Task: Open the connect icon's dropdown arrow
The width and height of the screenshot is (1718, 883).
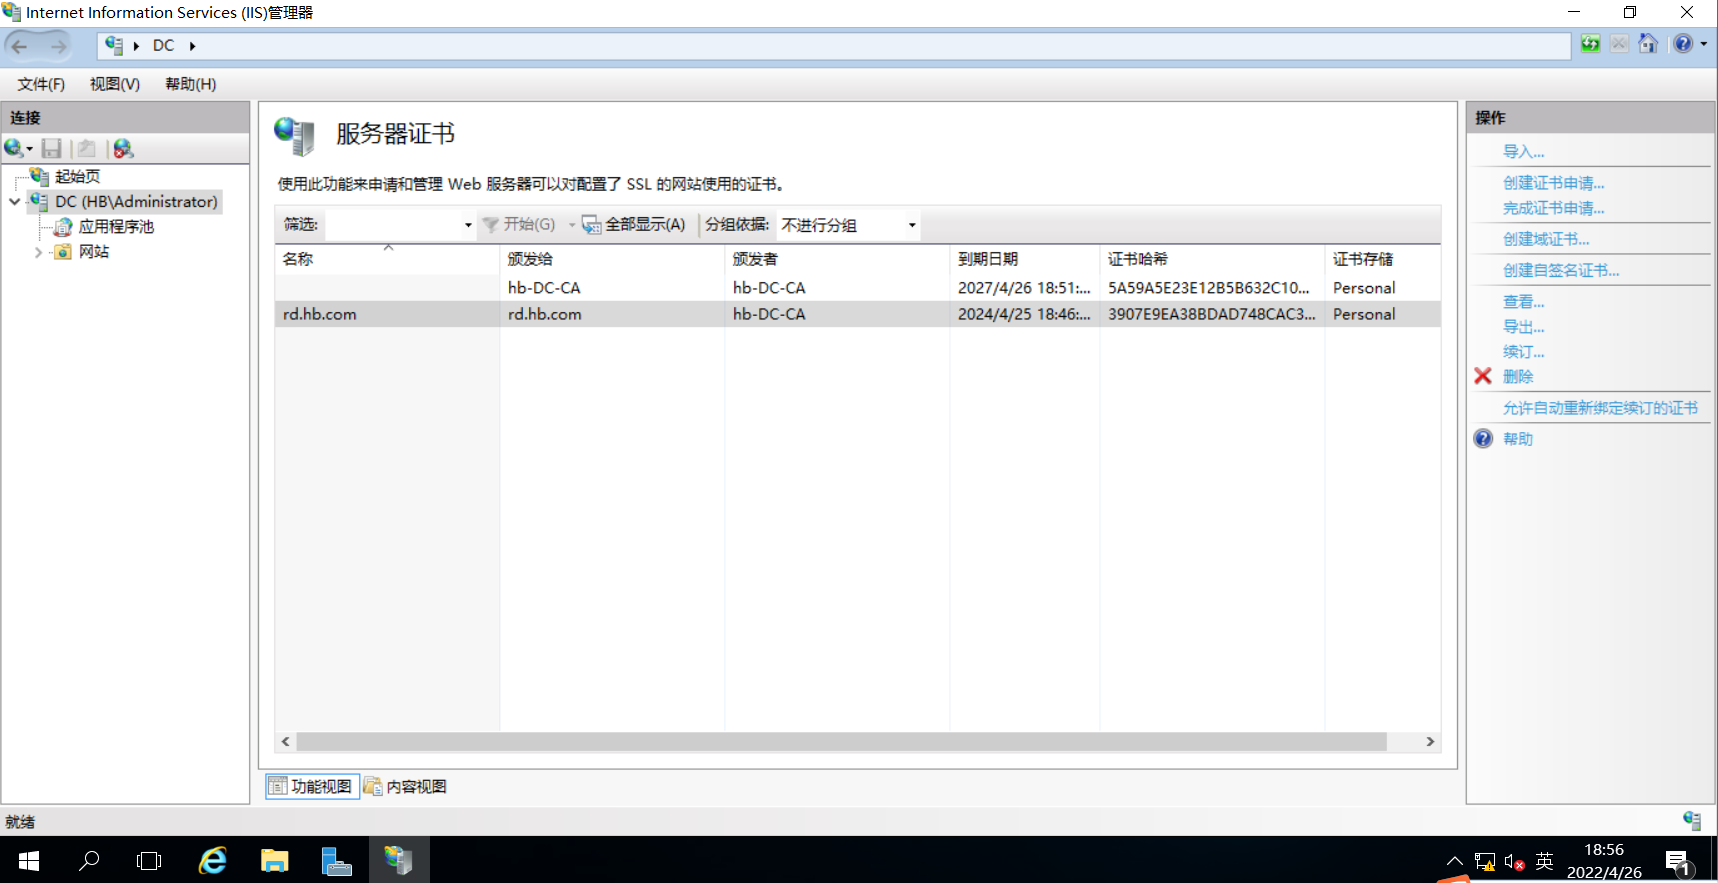Action: click(x=30, y=149)
